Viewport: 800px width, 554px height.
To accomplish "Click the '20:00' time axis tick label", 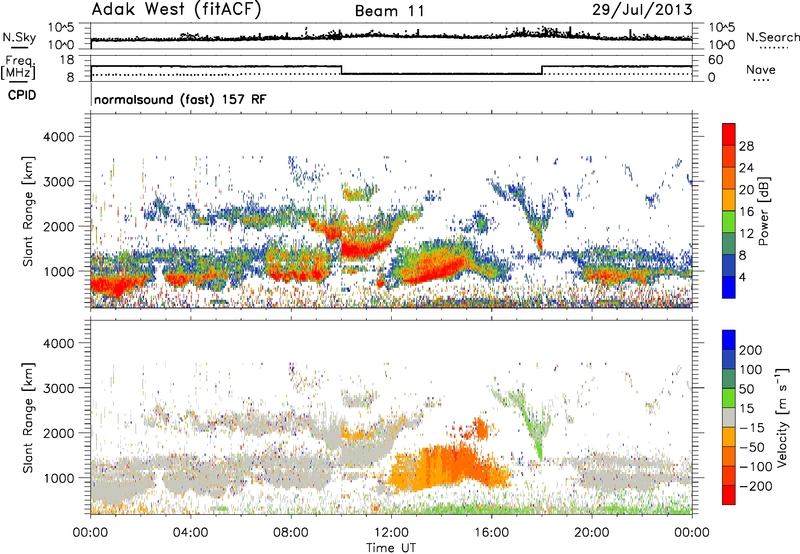I will (591, 533).
